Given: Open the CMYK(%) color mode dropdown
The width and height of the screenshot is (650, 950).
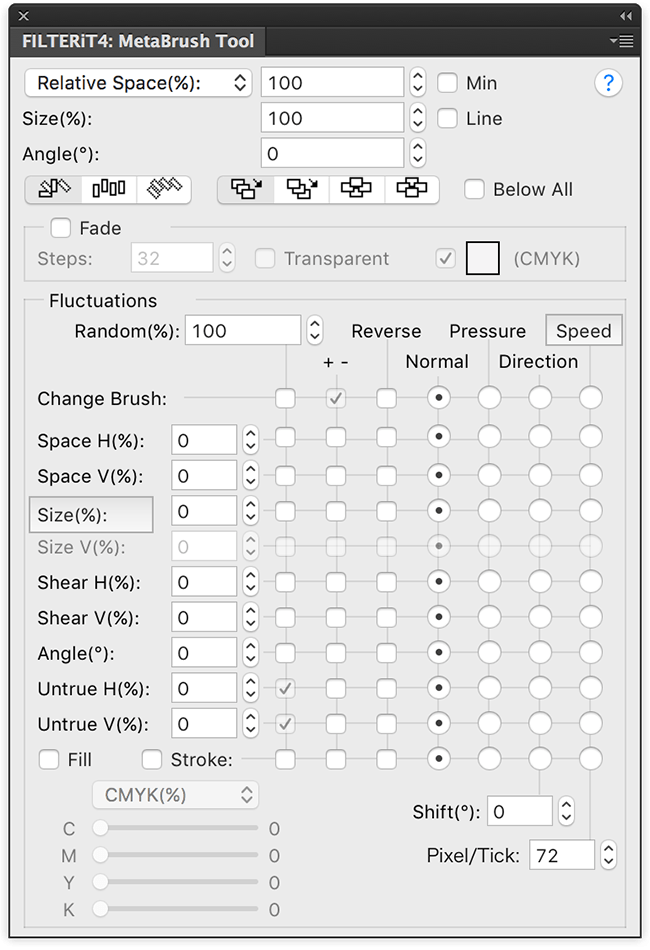Looking at the screenshot, I should point(176,795).
